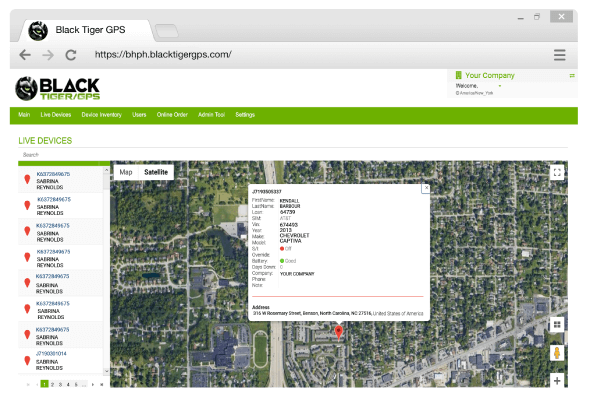590x397 pixels.
Task: Open the map tilt grid icon
Action: (557, 324)
